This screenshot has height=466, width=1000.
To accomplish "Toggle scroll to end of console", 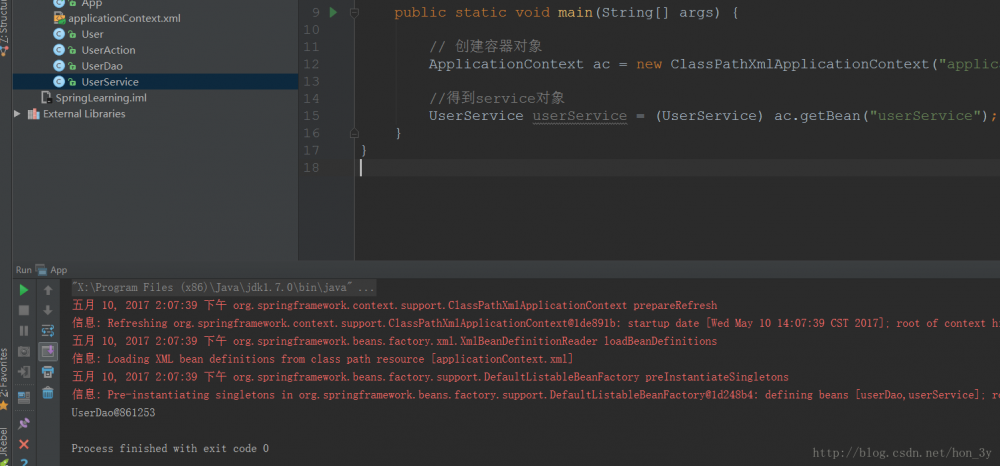I will pyautogui.click(x=47, y=351).
